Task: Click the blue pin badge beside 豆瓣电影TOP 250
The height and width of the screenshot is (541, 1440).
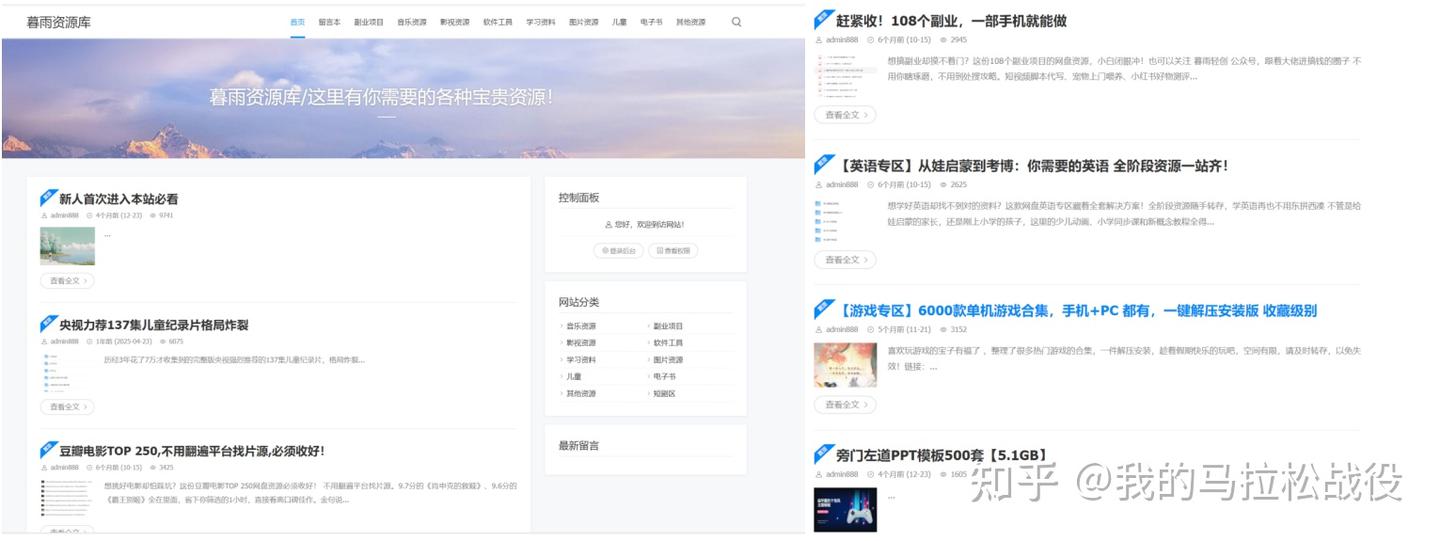Action: tap(48, 449)
